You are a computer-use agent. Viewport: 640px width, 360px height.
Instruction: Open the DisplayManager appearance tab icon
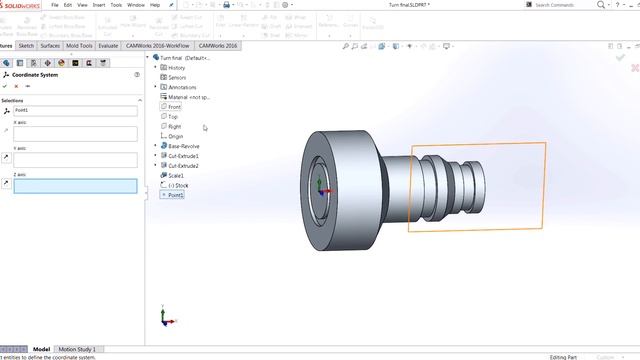coord(61,63)
